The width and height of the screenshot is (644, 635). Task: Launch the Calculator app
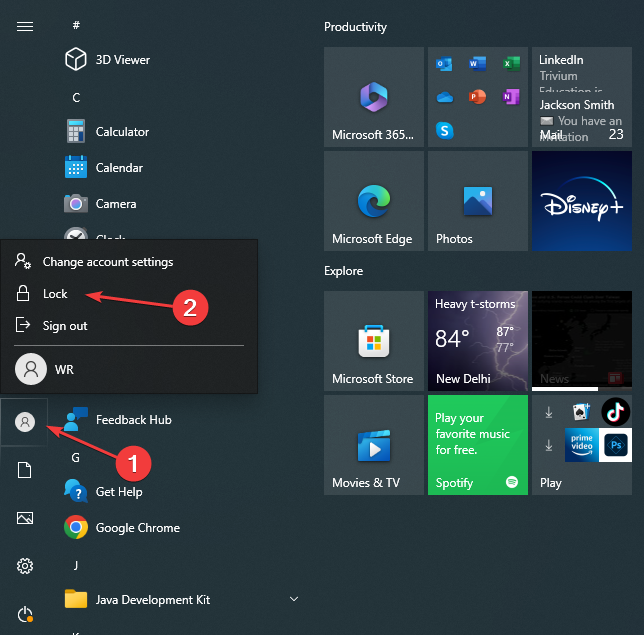coord(107,131)
